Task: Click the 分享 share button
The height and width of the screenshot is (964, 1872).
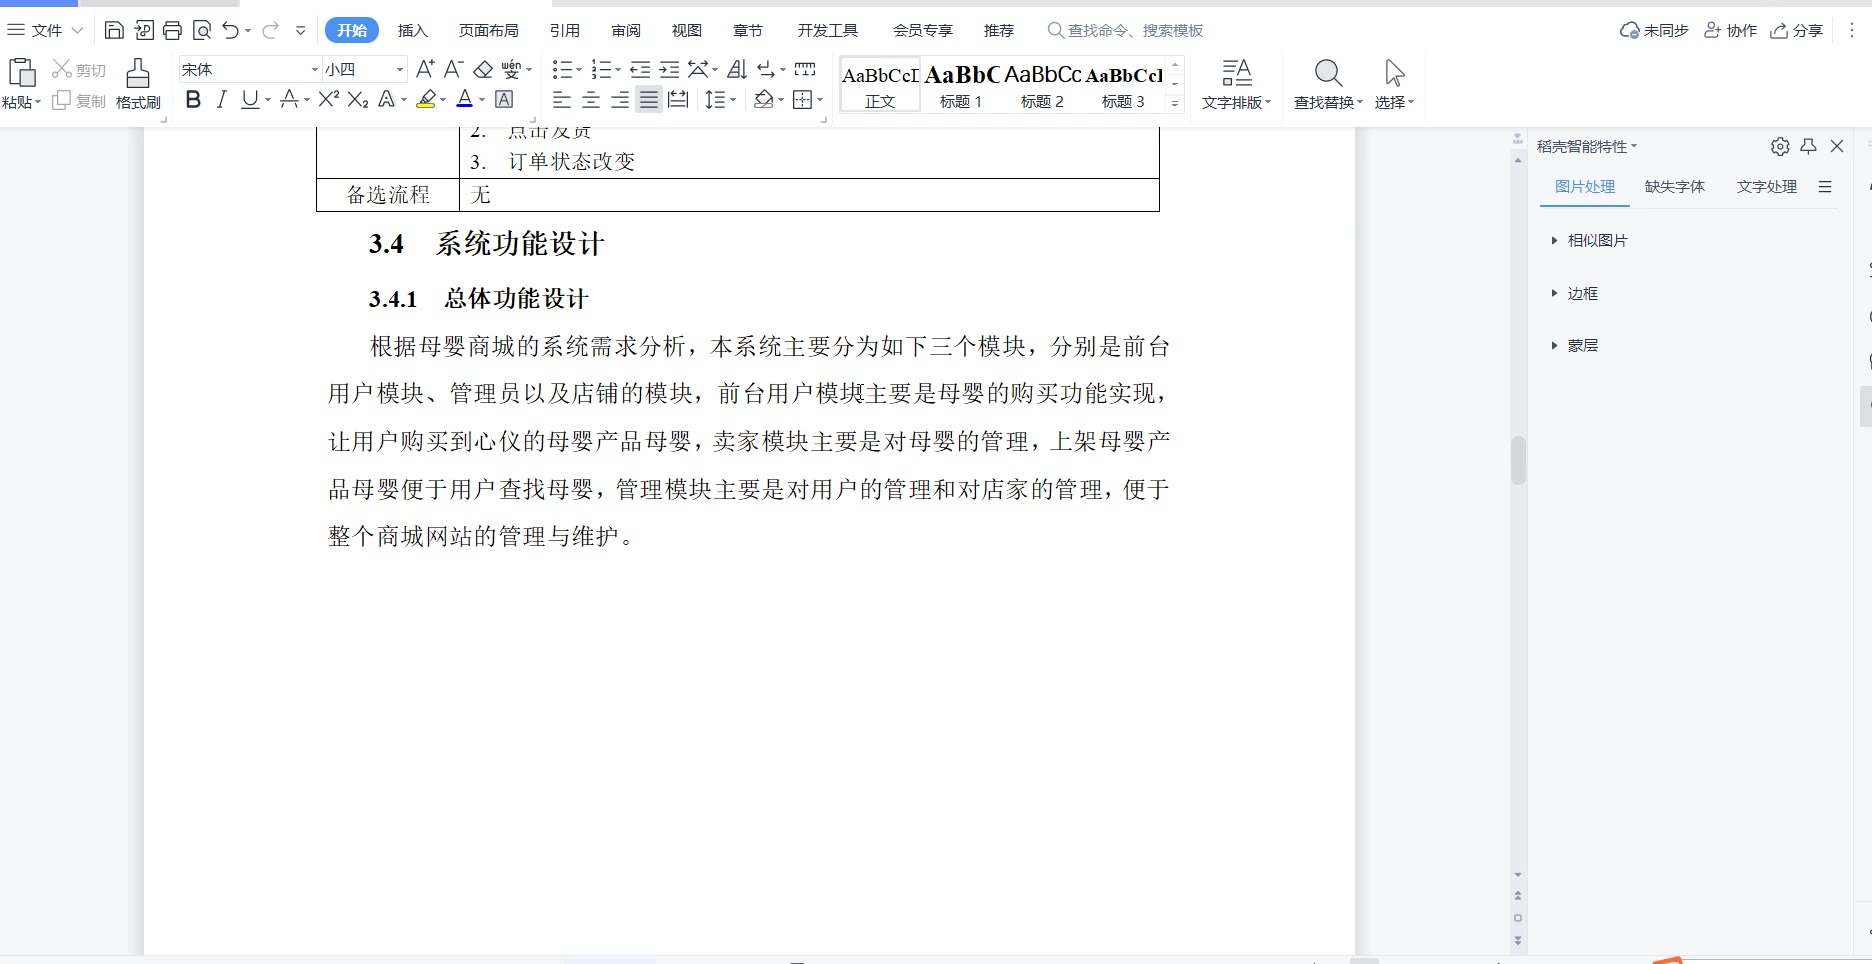Action: (x=1797, y=31)
